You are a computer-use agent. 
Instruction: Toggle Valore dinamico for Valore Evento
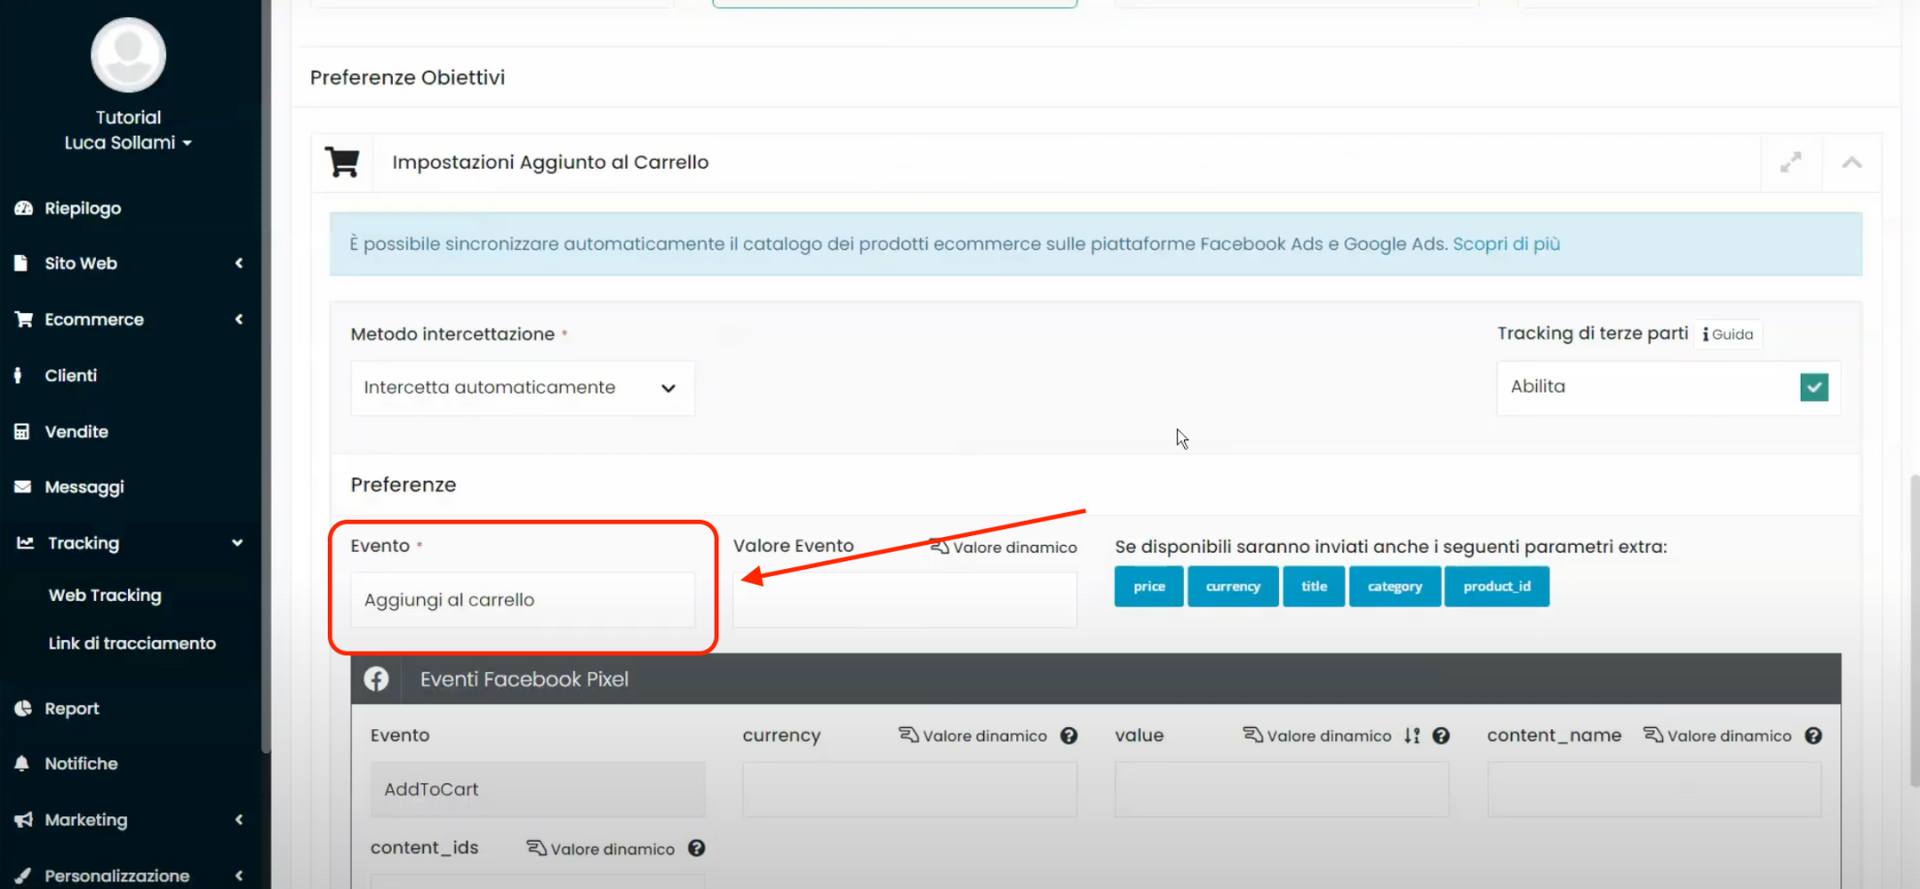point(1003,547)
